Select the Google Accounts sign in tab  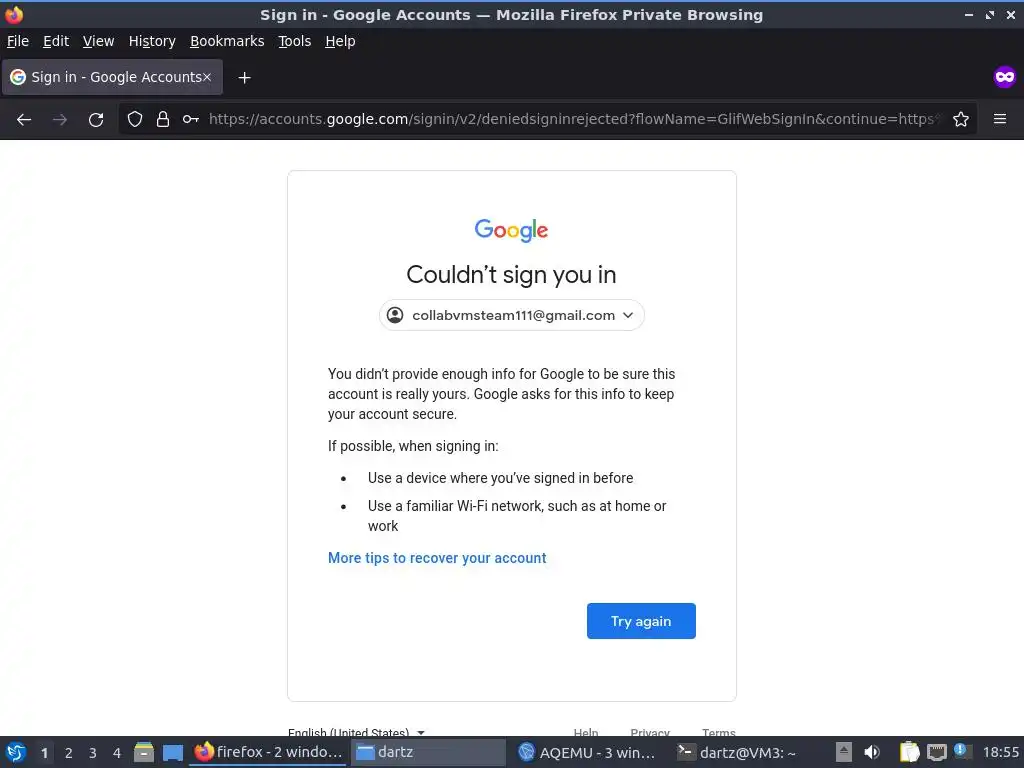tap(112, 77)
